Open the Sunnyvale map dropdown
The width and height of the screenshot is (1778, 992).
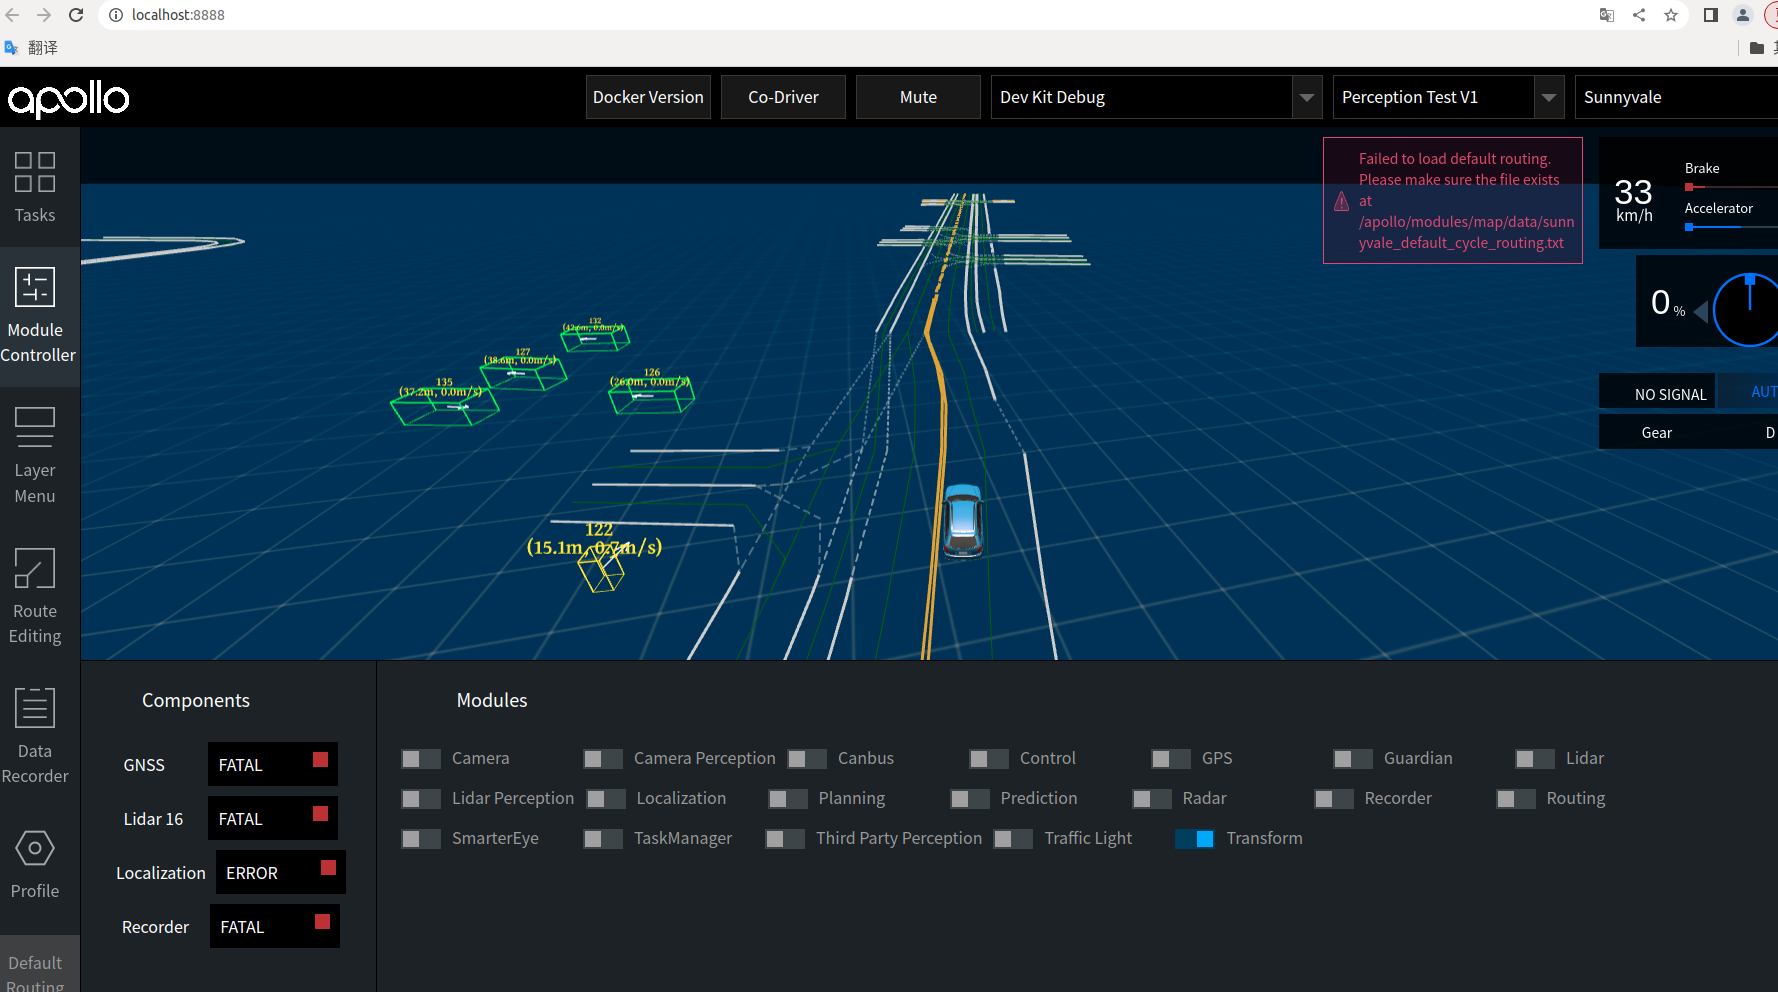[1676, 97]
